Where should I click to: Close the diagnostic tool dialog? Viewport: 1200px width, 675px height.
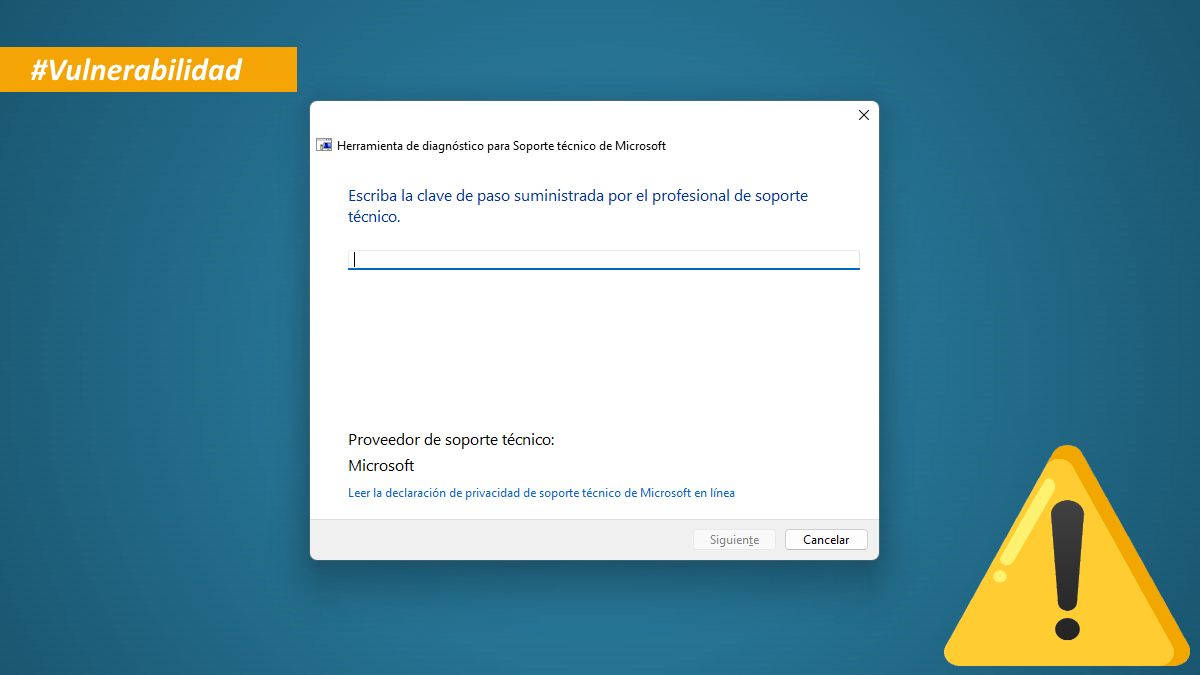click(x=864, y=115)
